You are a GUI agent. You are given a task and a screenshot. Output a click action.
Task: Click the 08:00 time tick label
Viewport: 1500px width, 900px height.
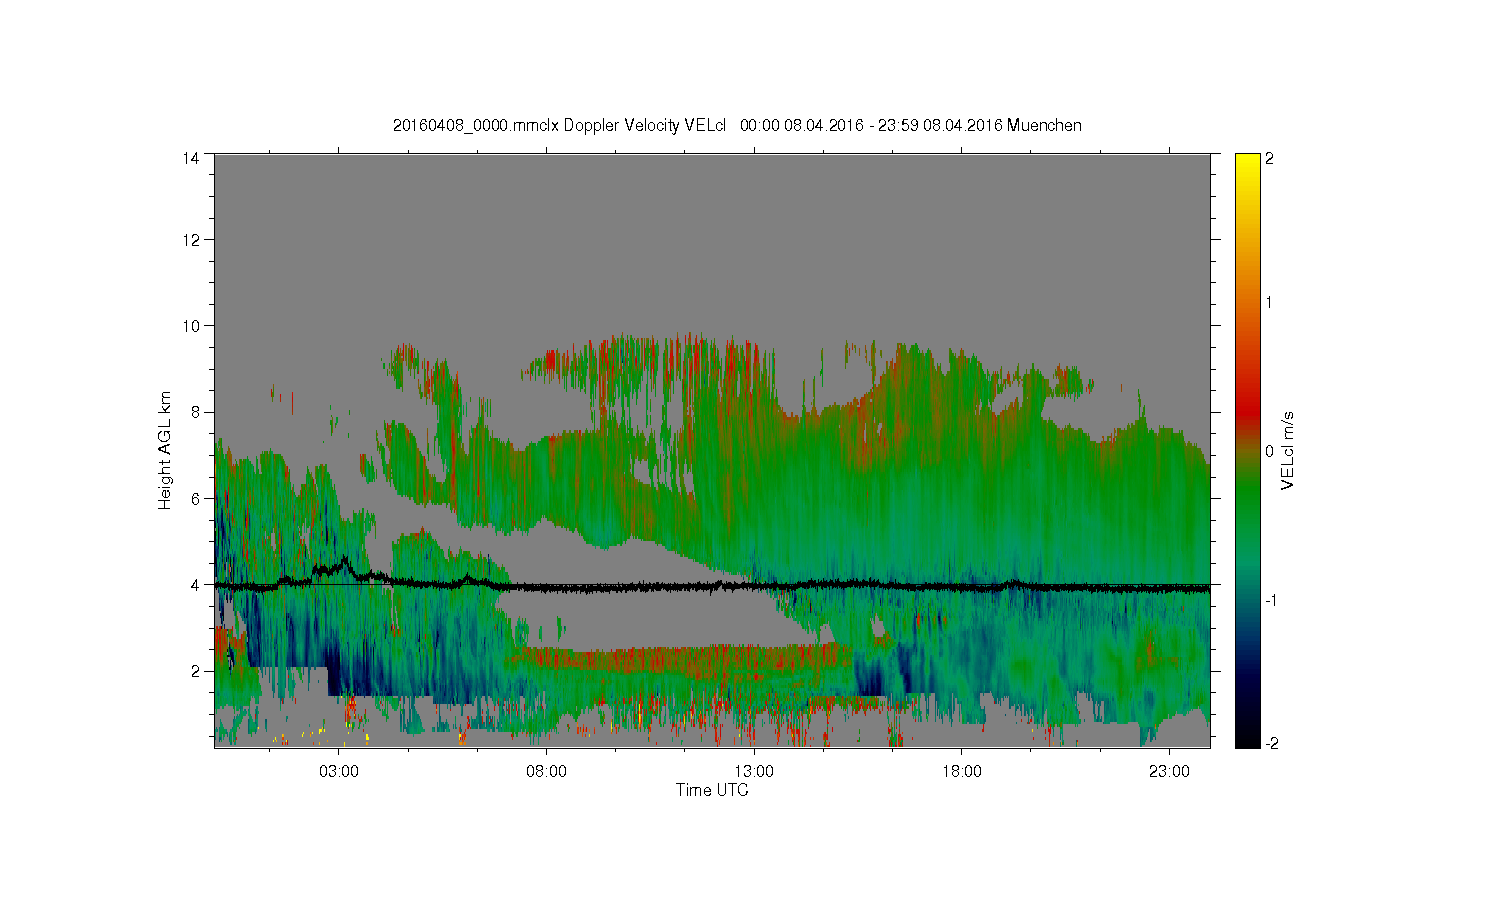(546, 771)
